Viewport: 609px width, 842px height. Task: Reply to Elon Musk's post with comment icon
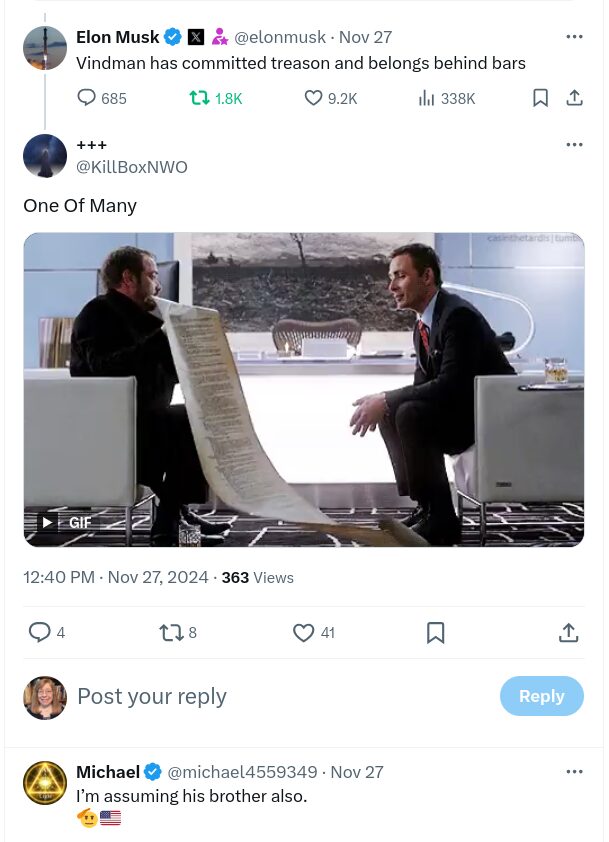tap(88, 98)
